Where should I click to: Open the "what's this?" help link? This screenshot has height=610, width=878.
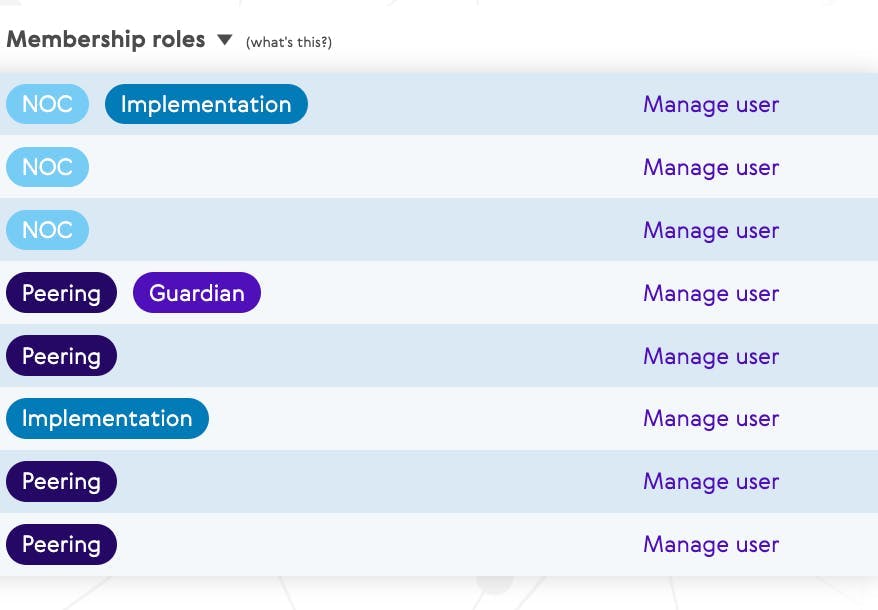pos(289,42)
